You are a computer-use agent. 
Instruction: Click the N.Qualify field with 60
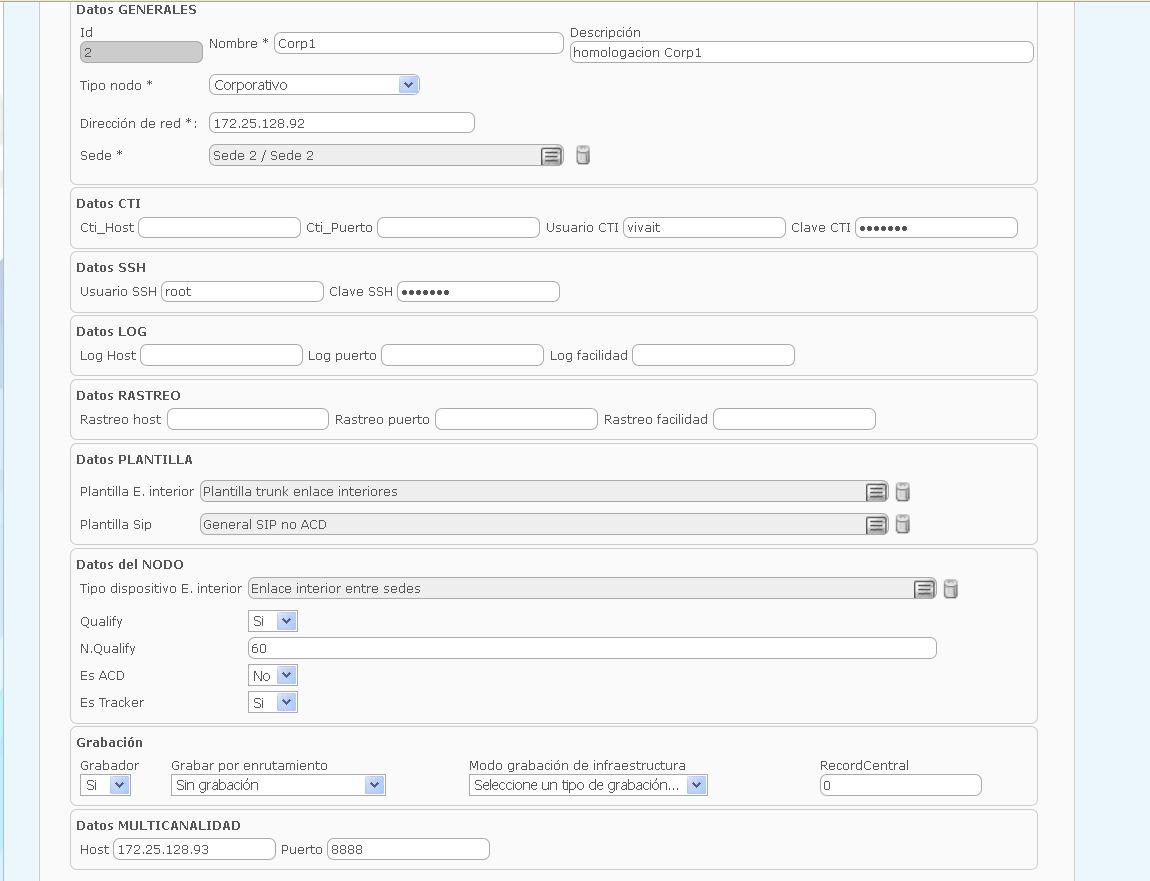[x=593, y=648]
